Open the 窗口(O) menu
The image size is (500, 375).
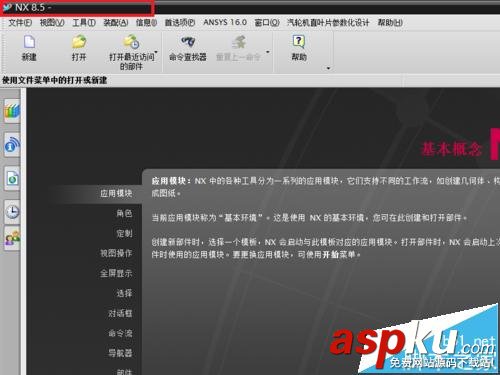coord(267,23)
